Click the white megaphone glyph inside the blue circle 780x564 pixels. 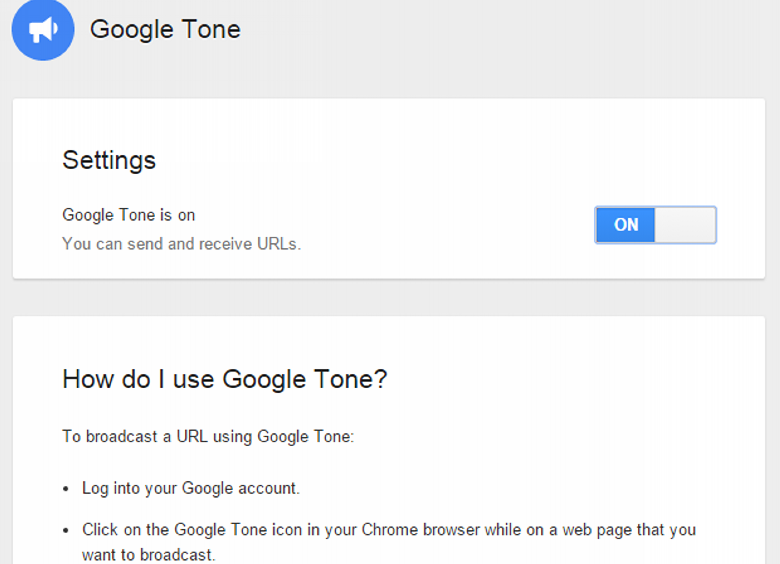click(42, 30)
